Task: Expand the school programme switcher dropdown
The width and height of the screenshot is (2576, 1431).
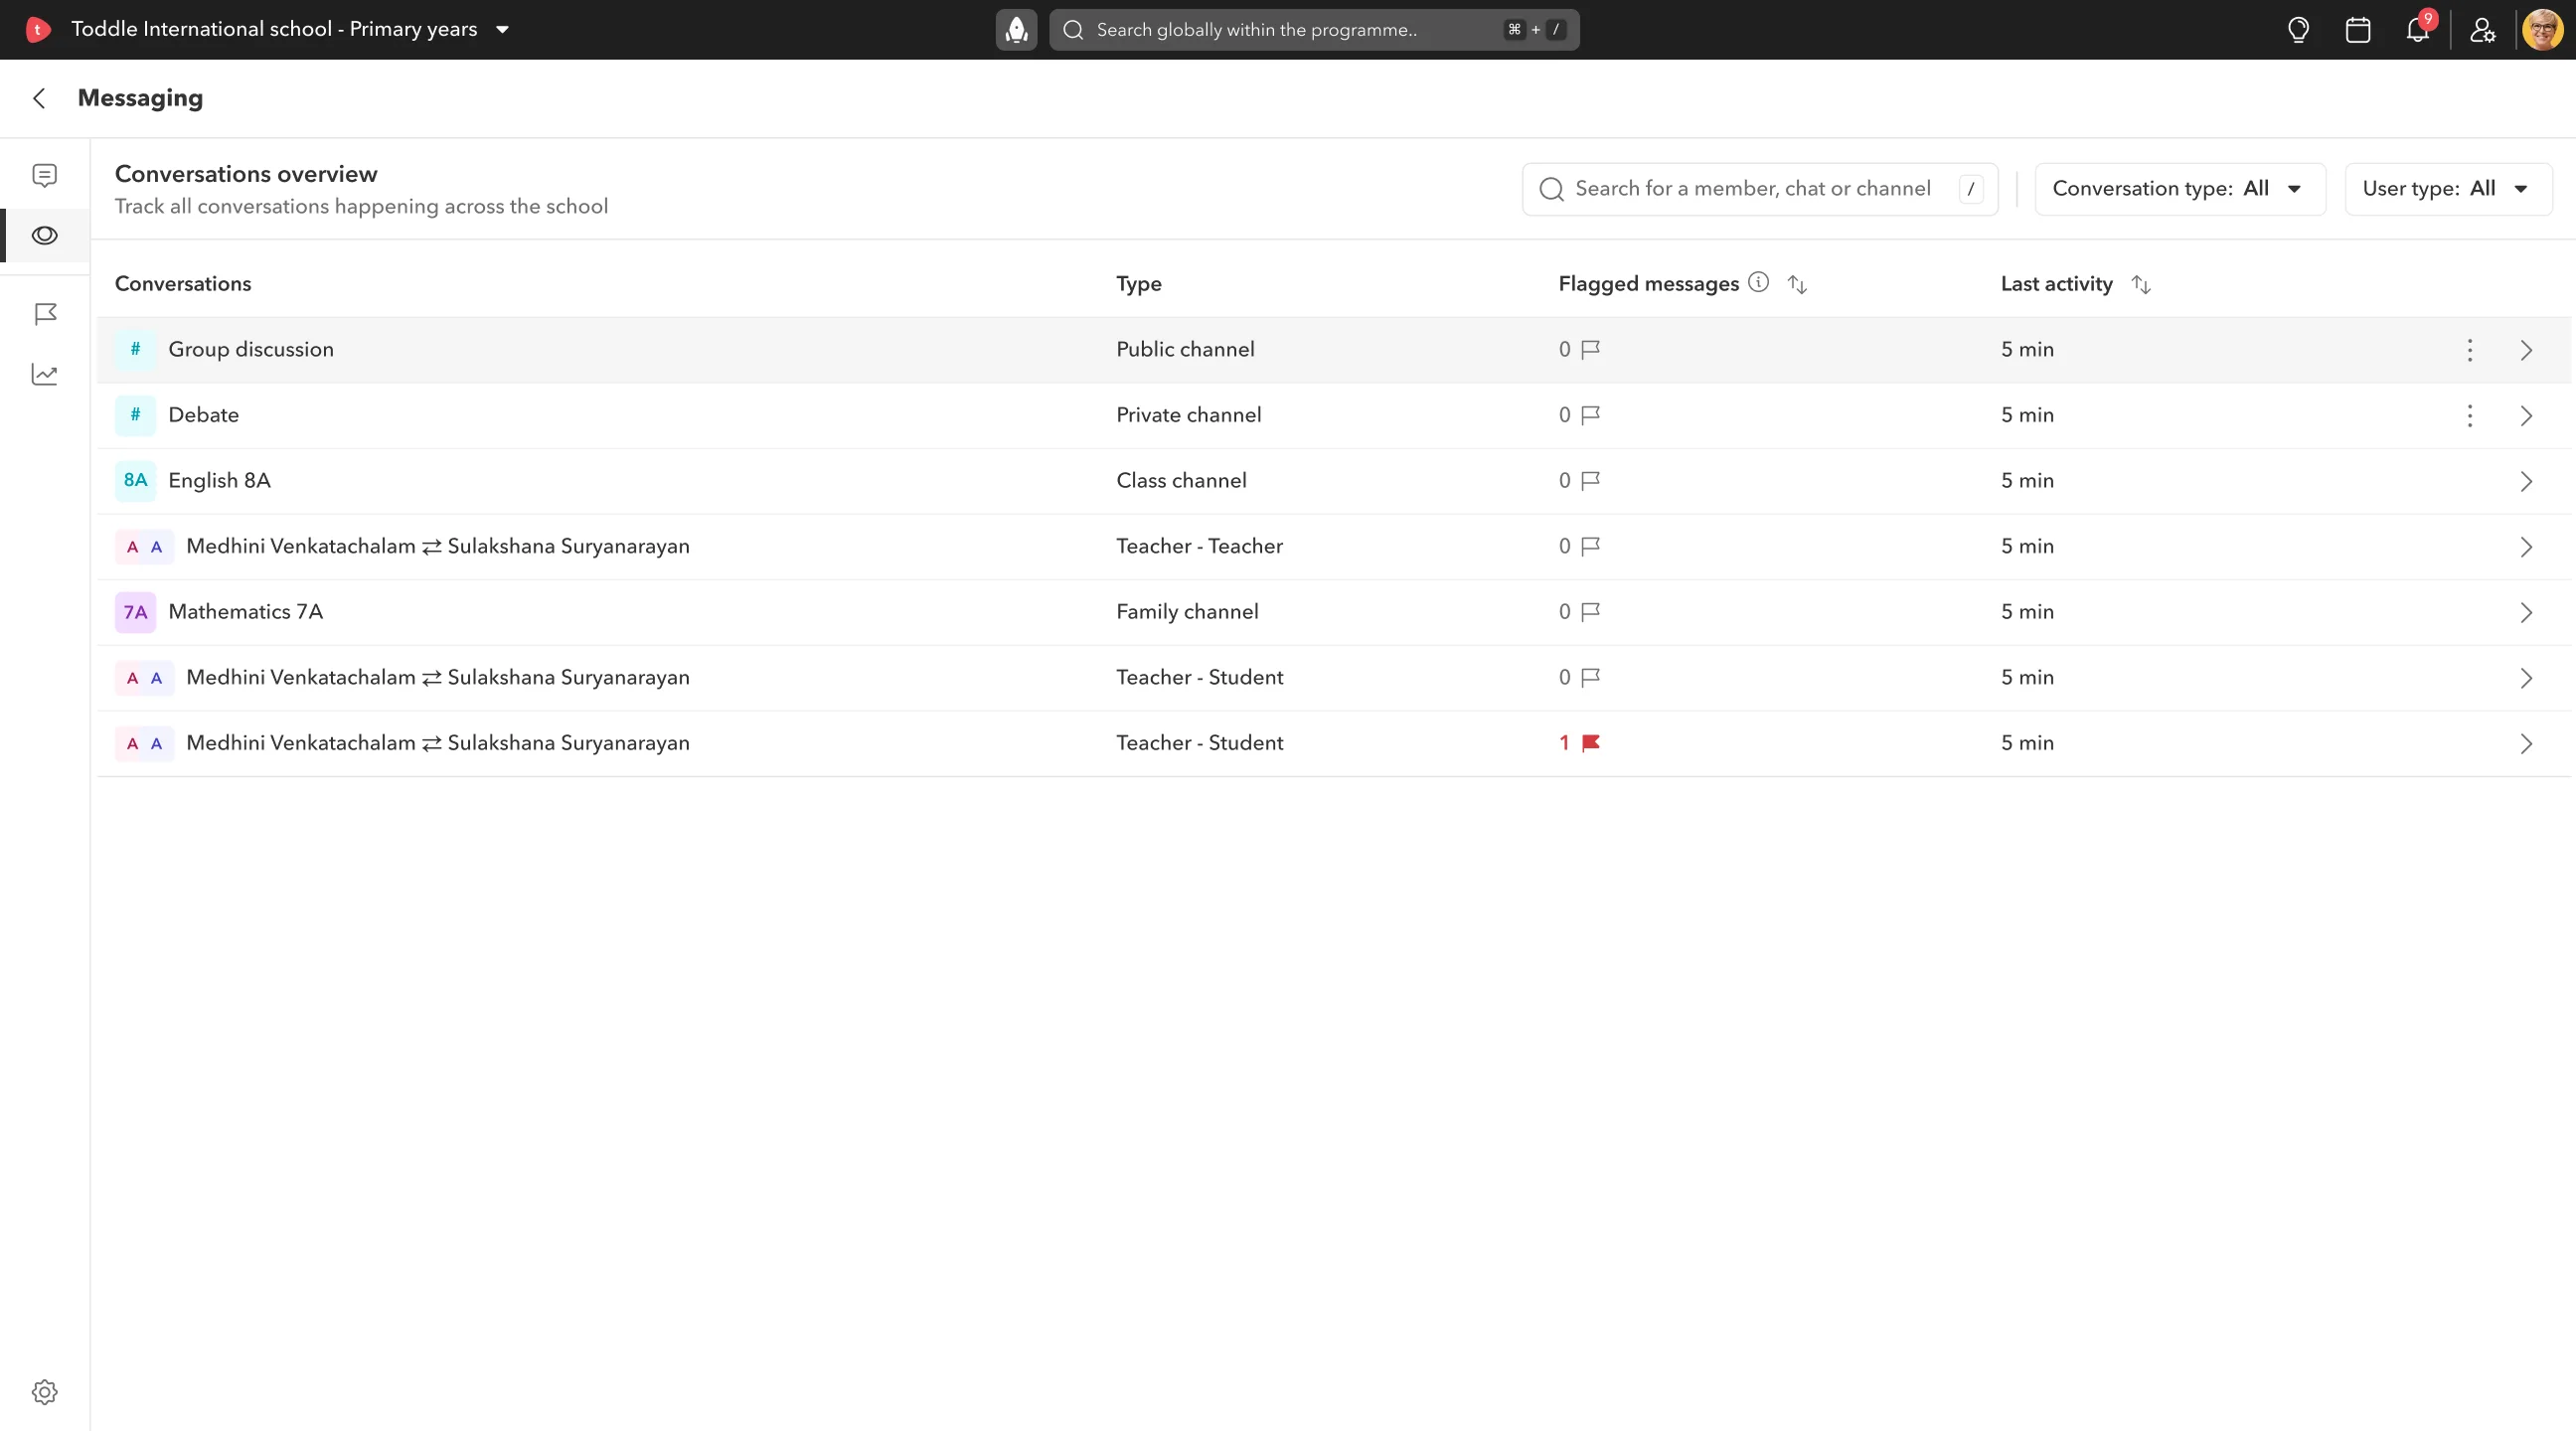Action: pos(503,30)
